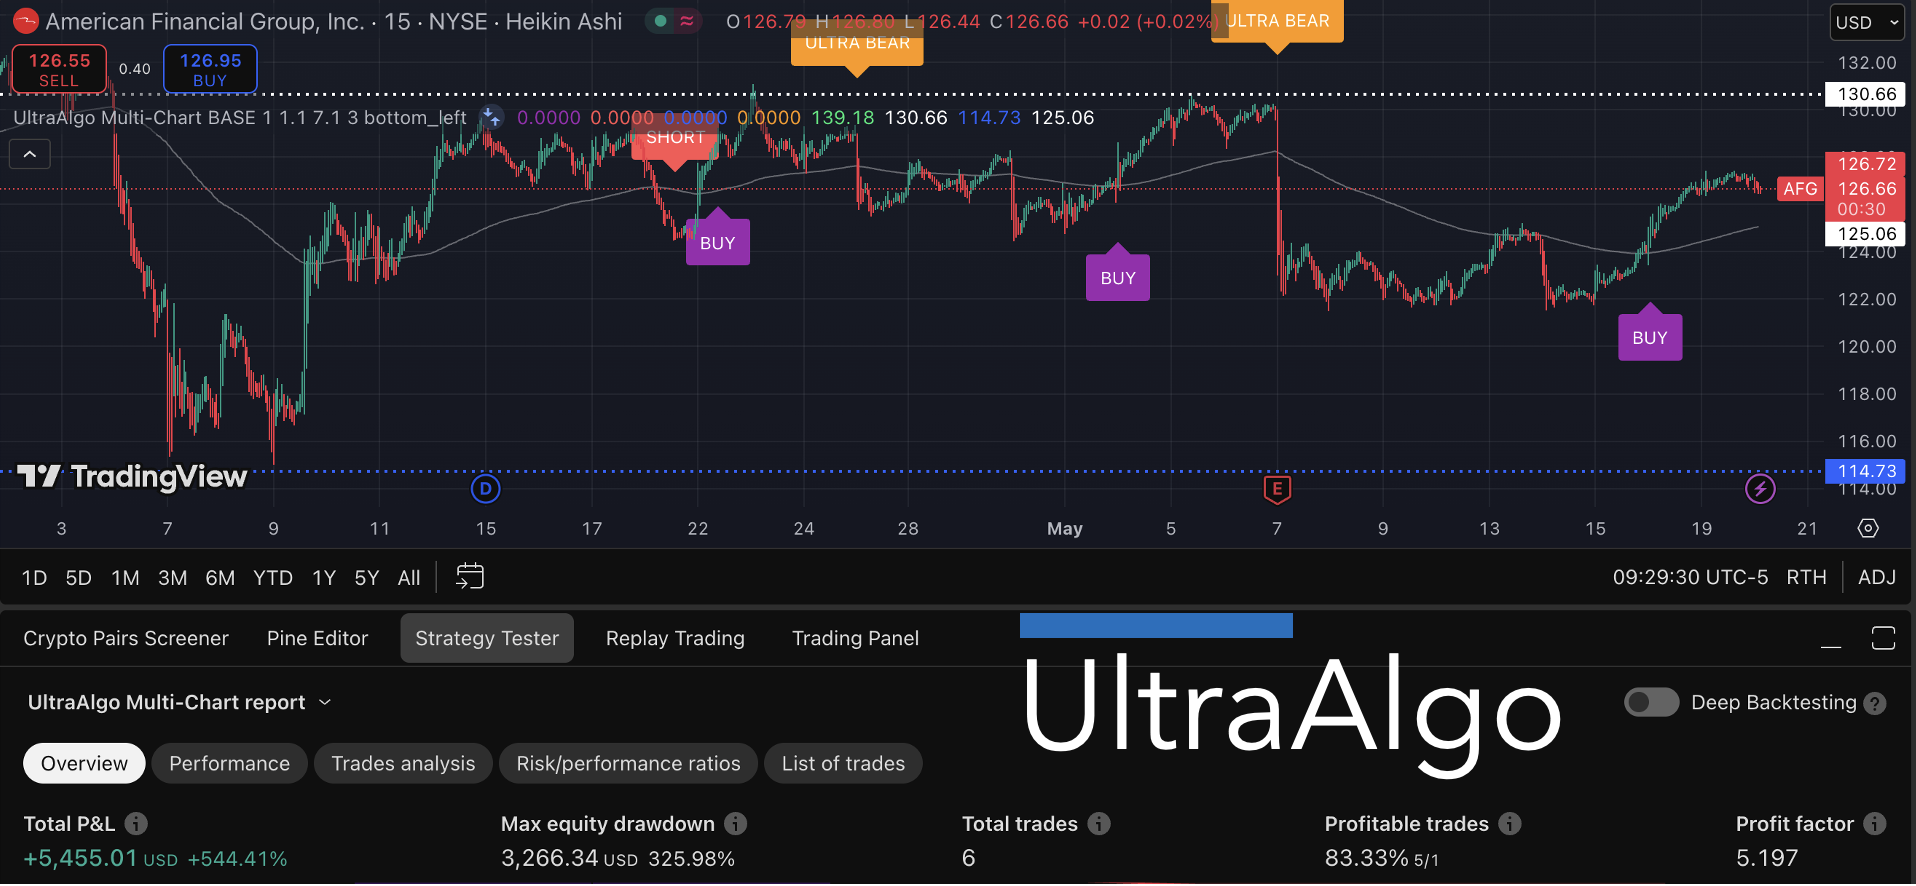Click the Total P&L info icon

pos(136,823)
